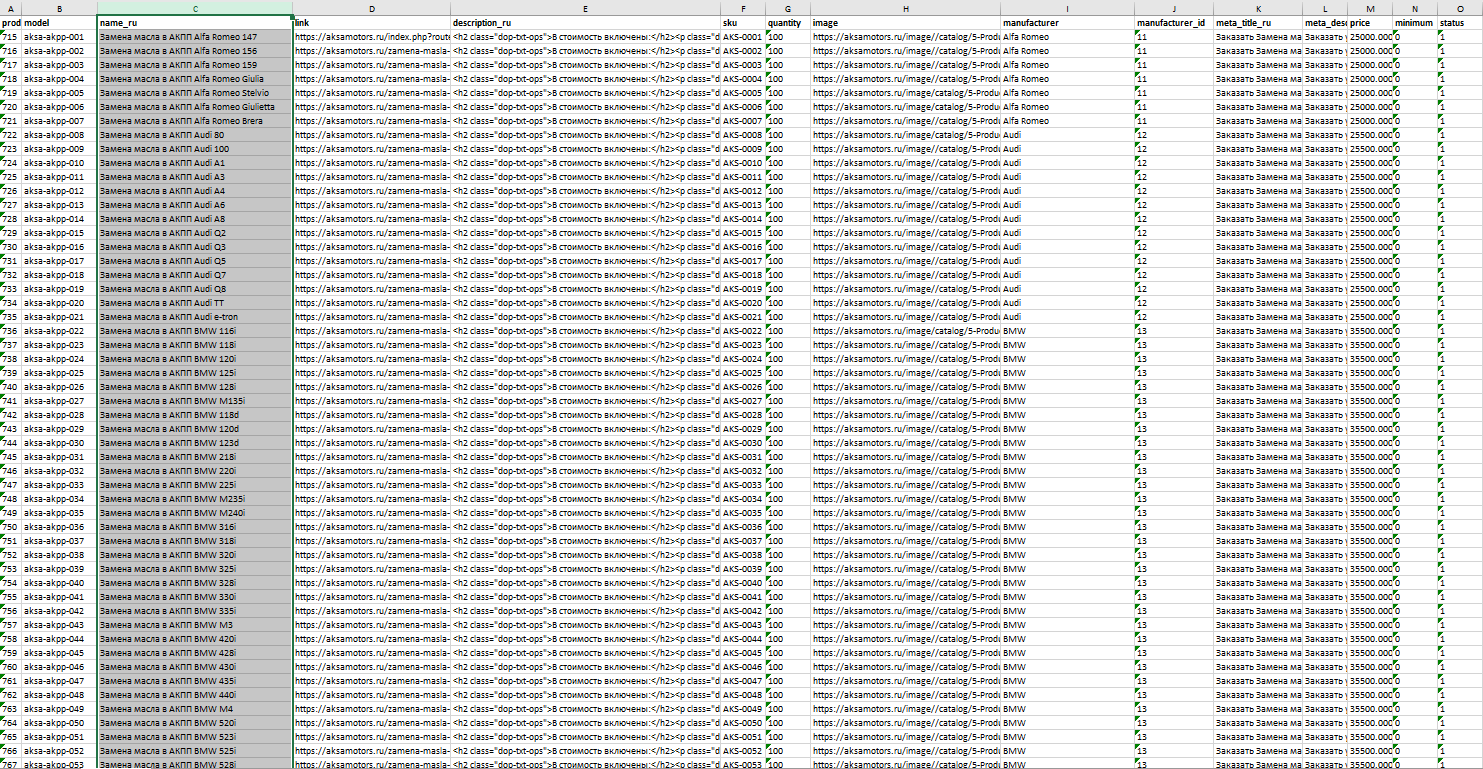Viewport: 1483px width, 769px height.
Task: Click the 'minimum' header cell
Action: coord(1415,22)
